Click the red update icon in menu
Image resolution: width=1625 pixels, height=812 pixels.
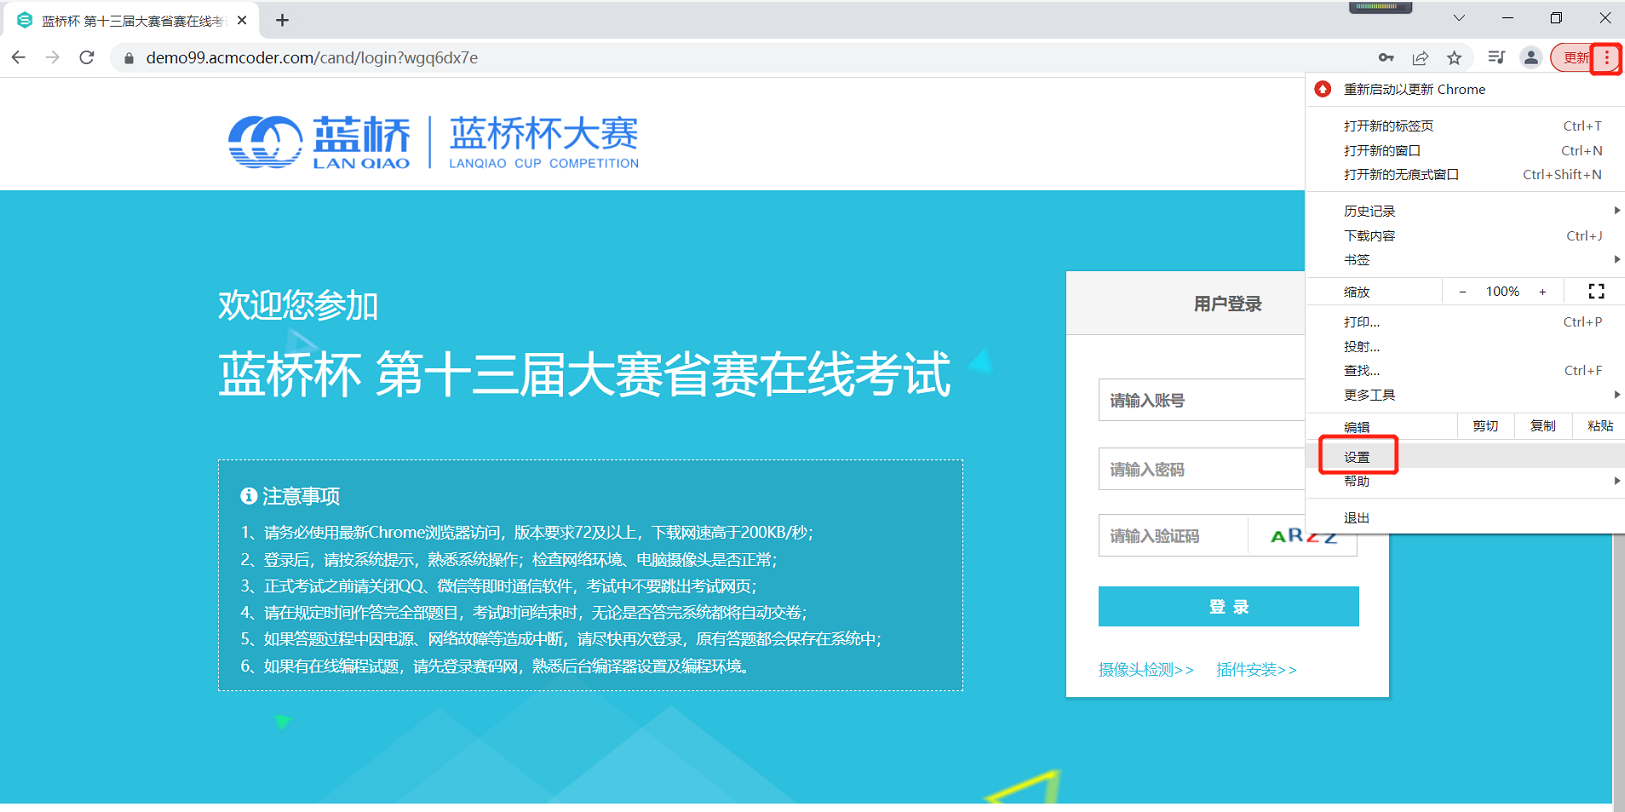(1322, 89)
